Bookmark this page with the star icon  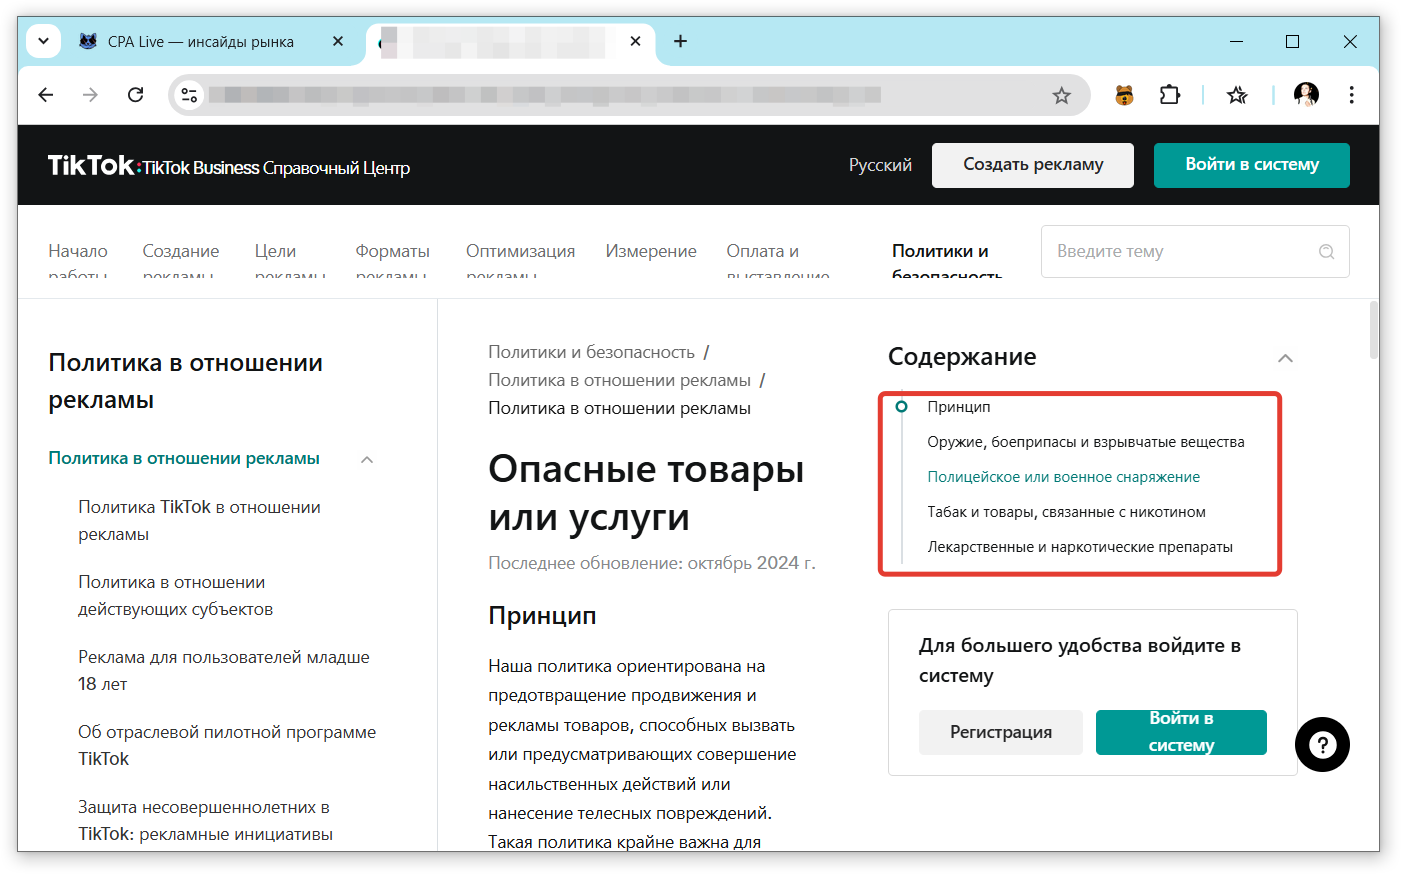click(x=1061, y=95)
